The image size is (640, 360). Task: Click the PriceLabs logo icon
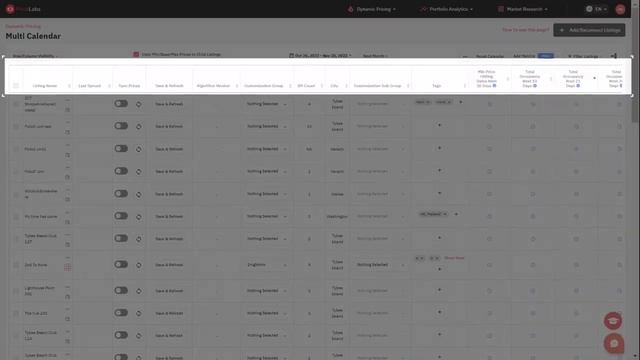[x=10, y=9]
